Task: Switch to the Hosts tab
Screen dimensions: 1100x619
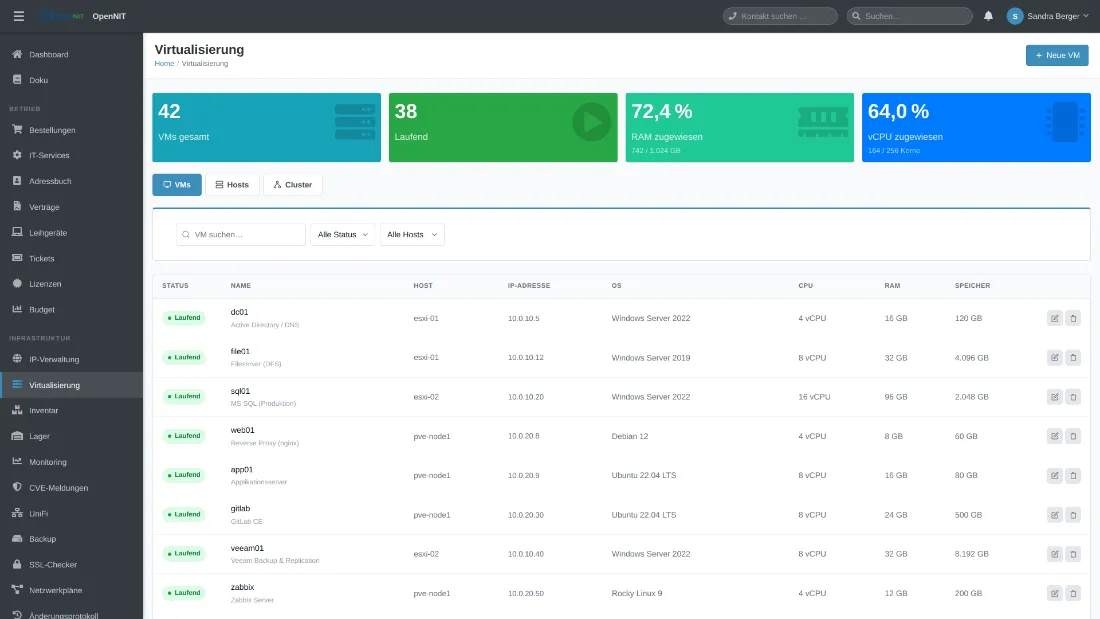Action: point(232,185)
